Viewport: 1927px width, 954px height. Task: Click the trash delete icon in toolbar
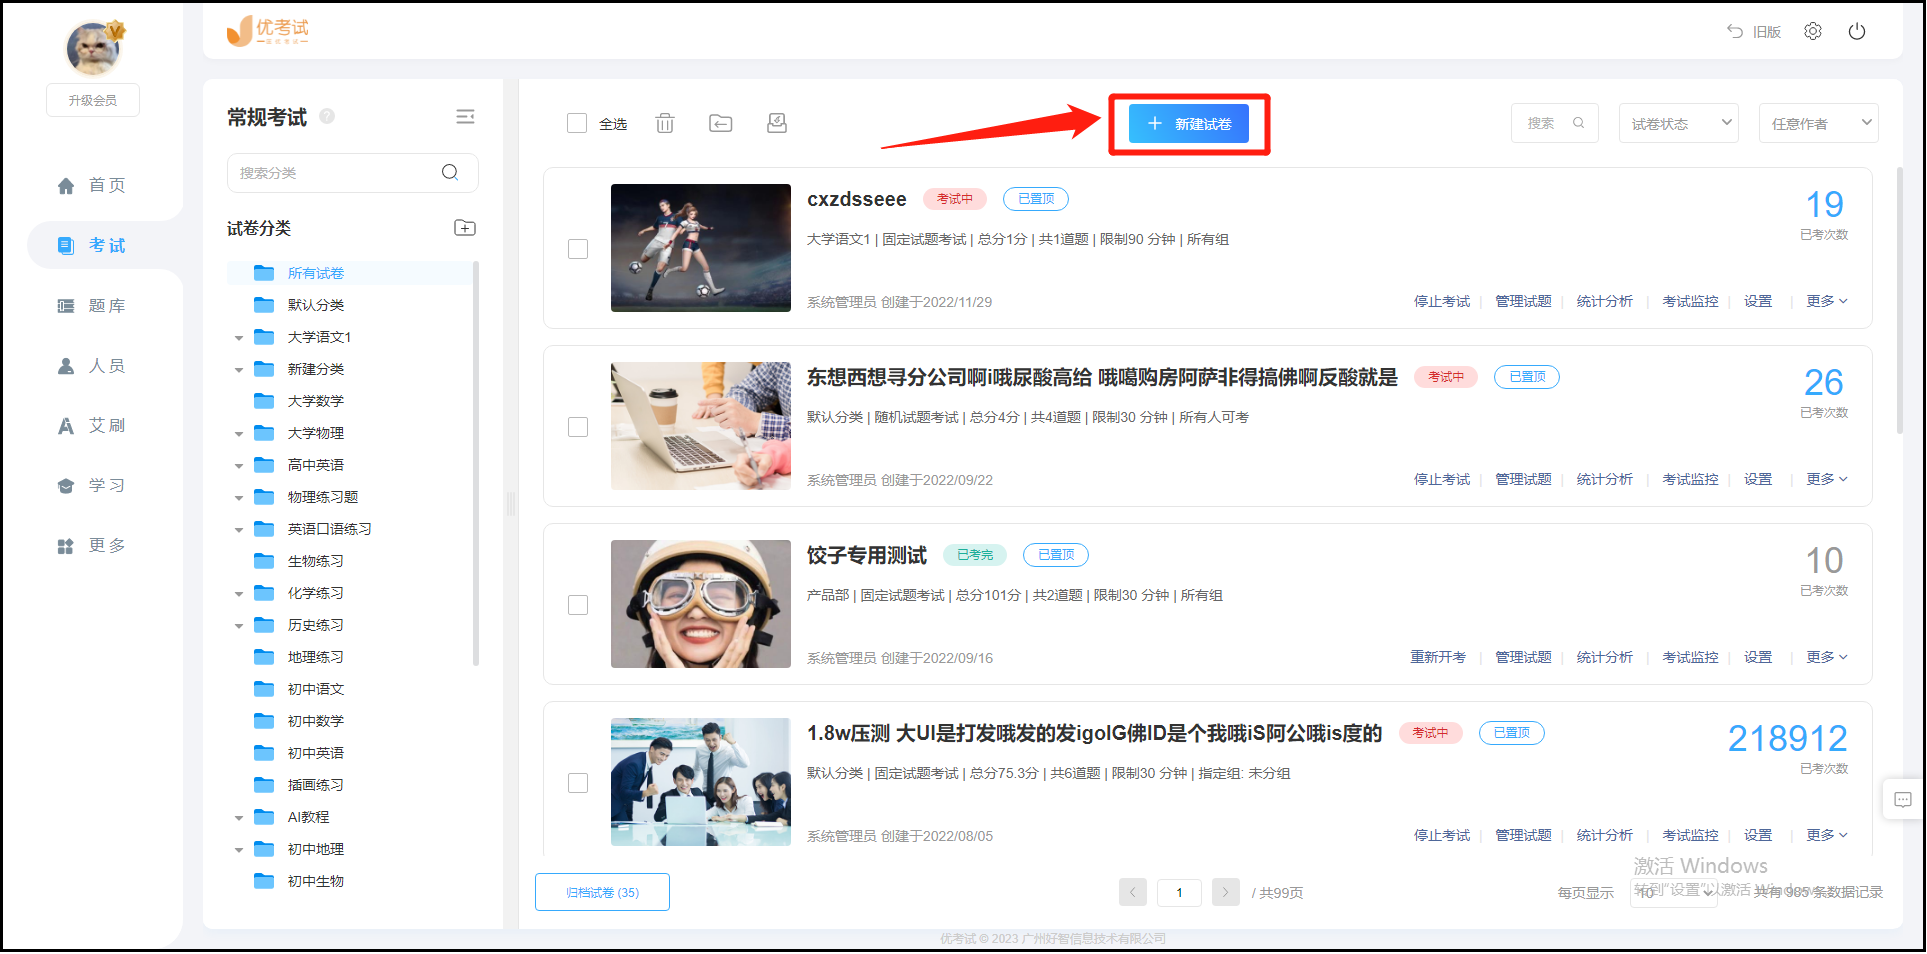pos(665,123)
